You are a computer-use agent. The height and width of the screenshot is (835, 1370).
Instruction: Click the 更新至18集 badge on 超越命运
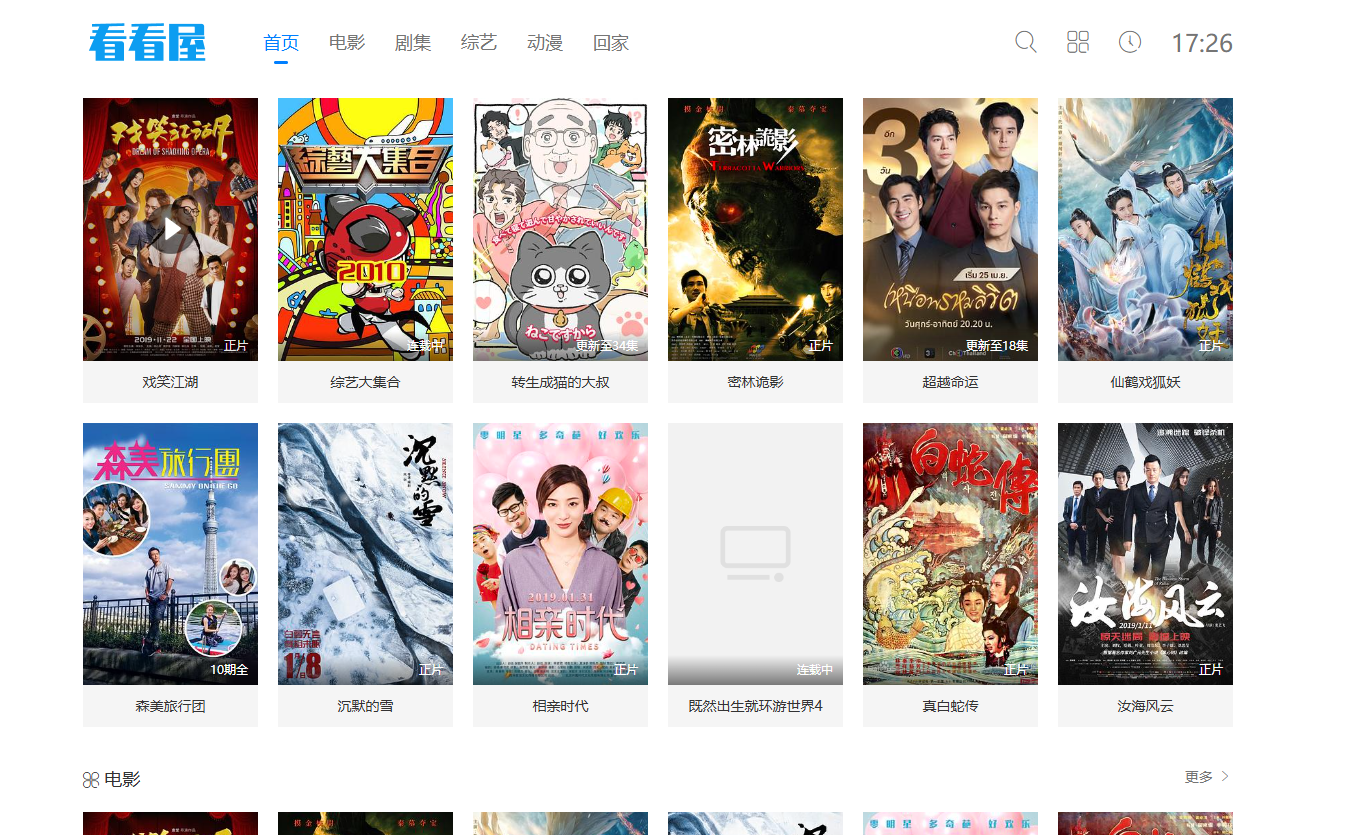[996, 346]
